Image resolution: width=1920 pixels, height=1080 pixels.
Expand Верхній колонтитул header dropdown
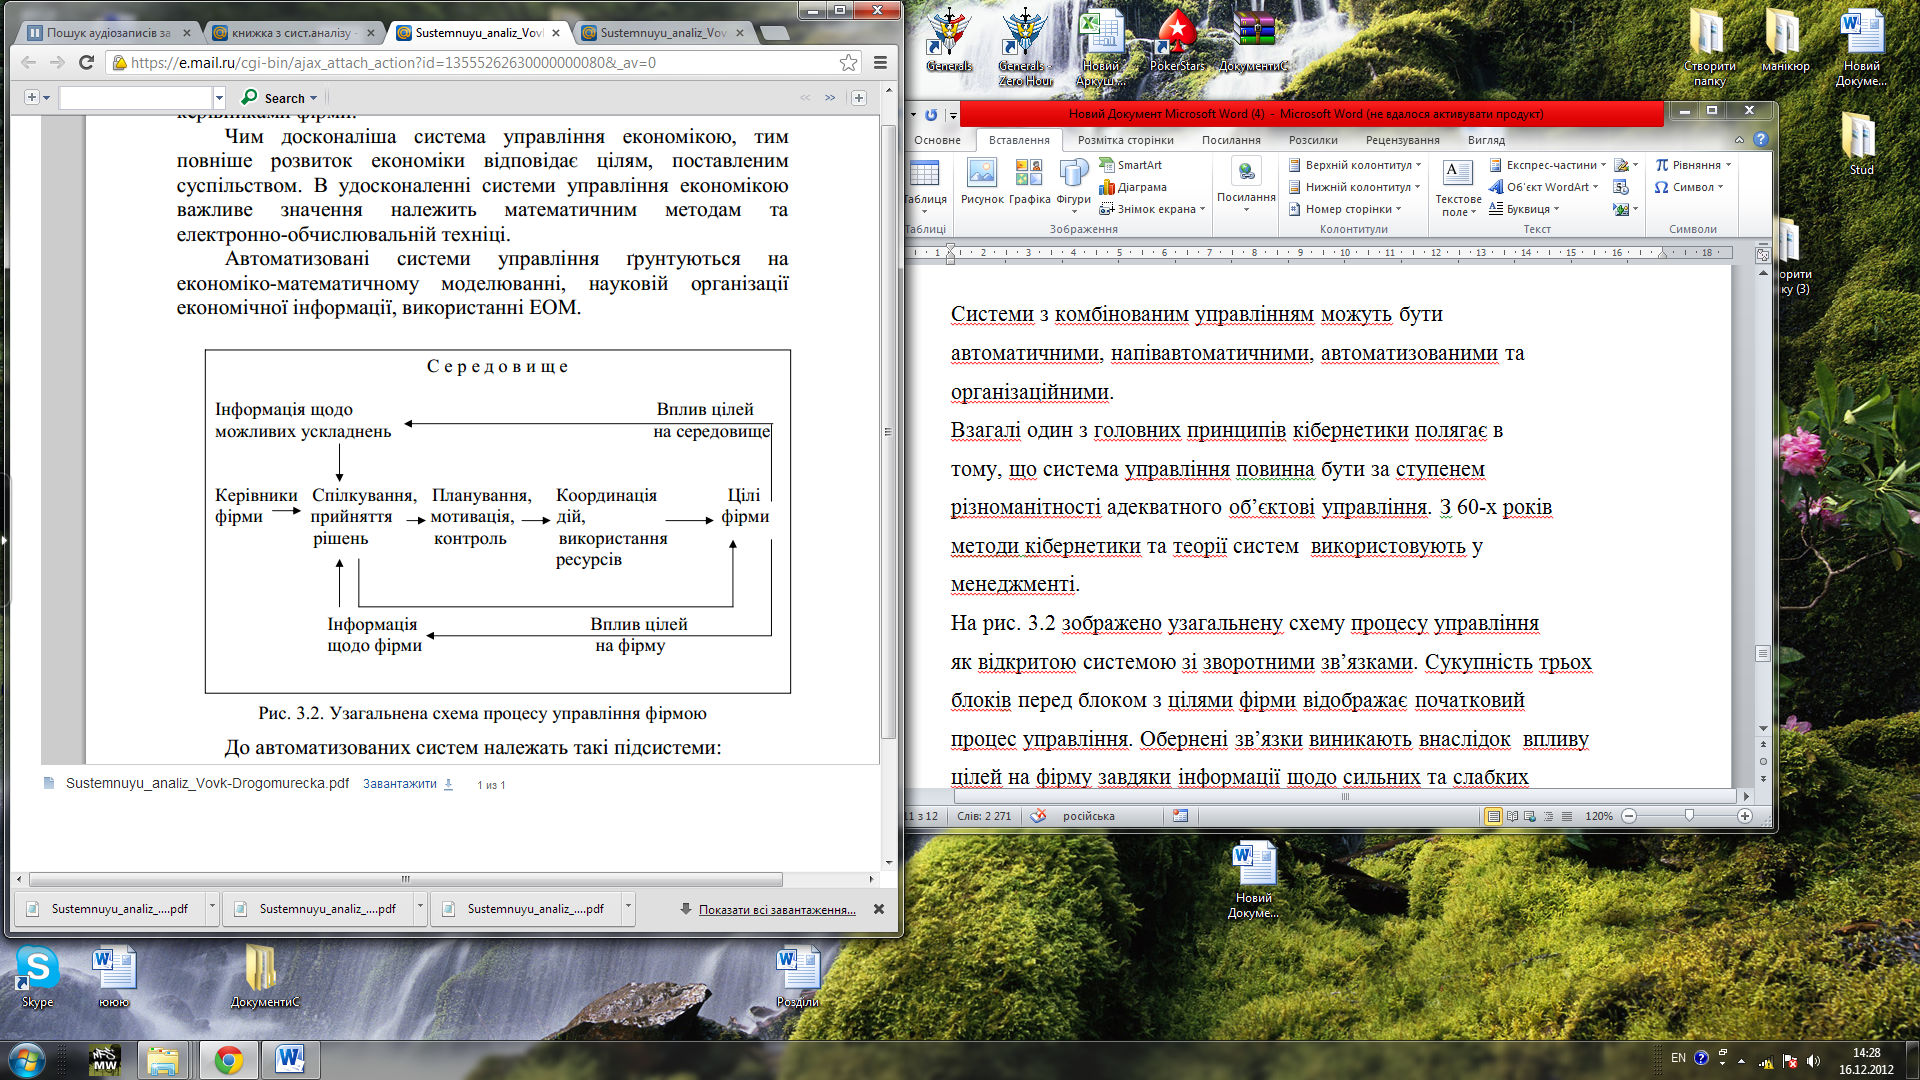tap(1355, 165)
